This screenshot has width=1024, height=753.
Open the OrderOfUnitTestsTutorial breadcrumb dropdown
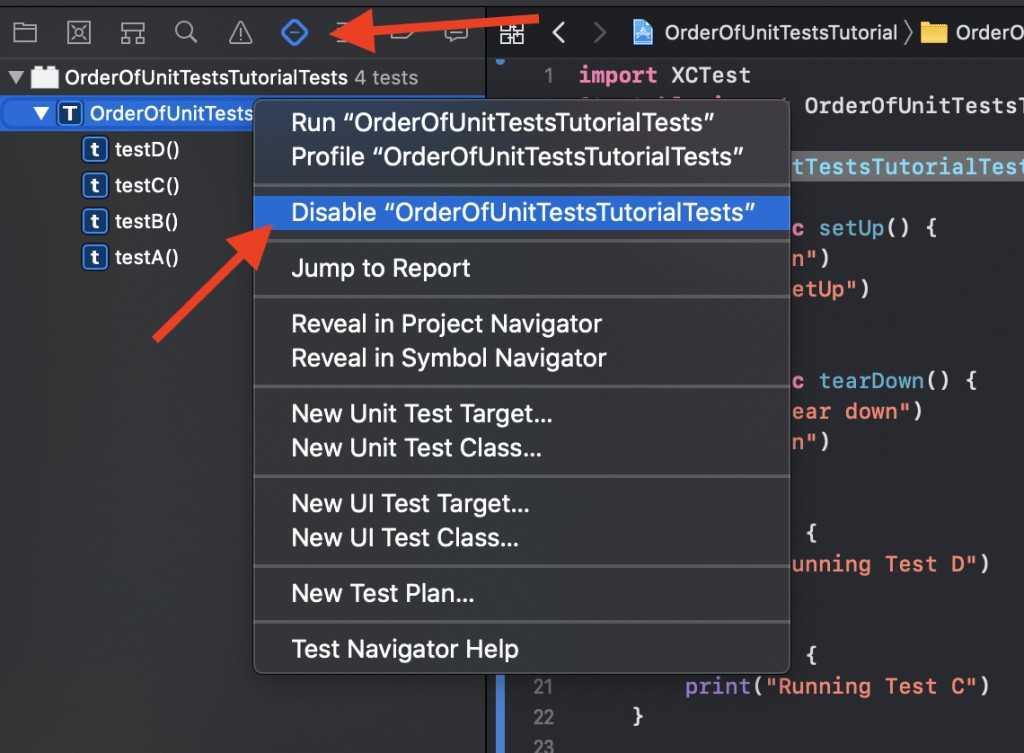(785, 32)
